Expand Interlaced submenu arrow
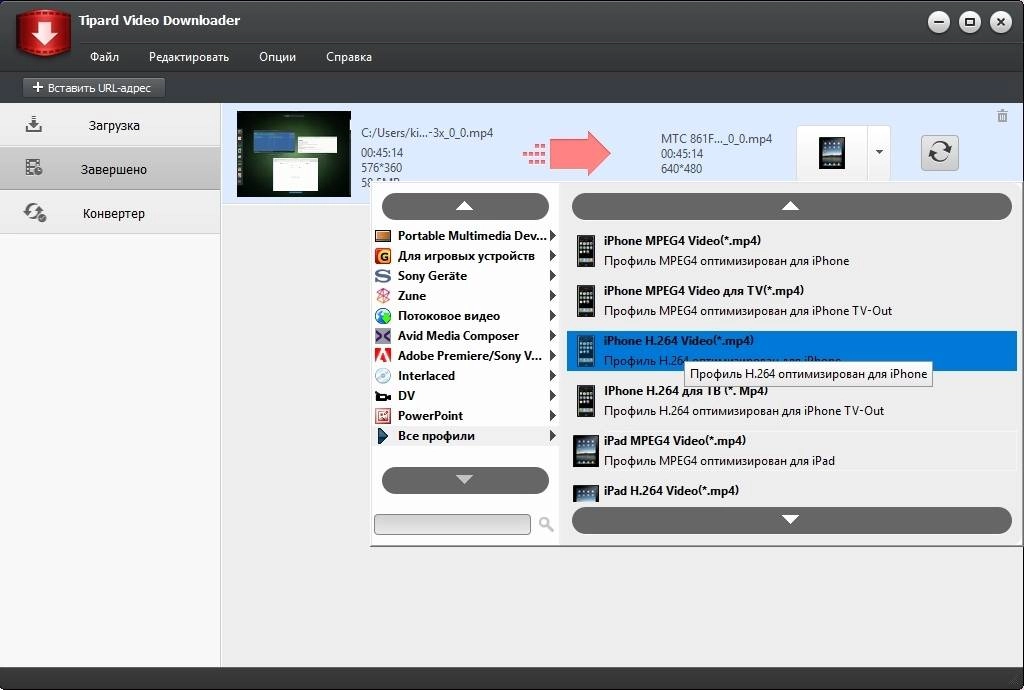 click(x=552, y=376)
